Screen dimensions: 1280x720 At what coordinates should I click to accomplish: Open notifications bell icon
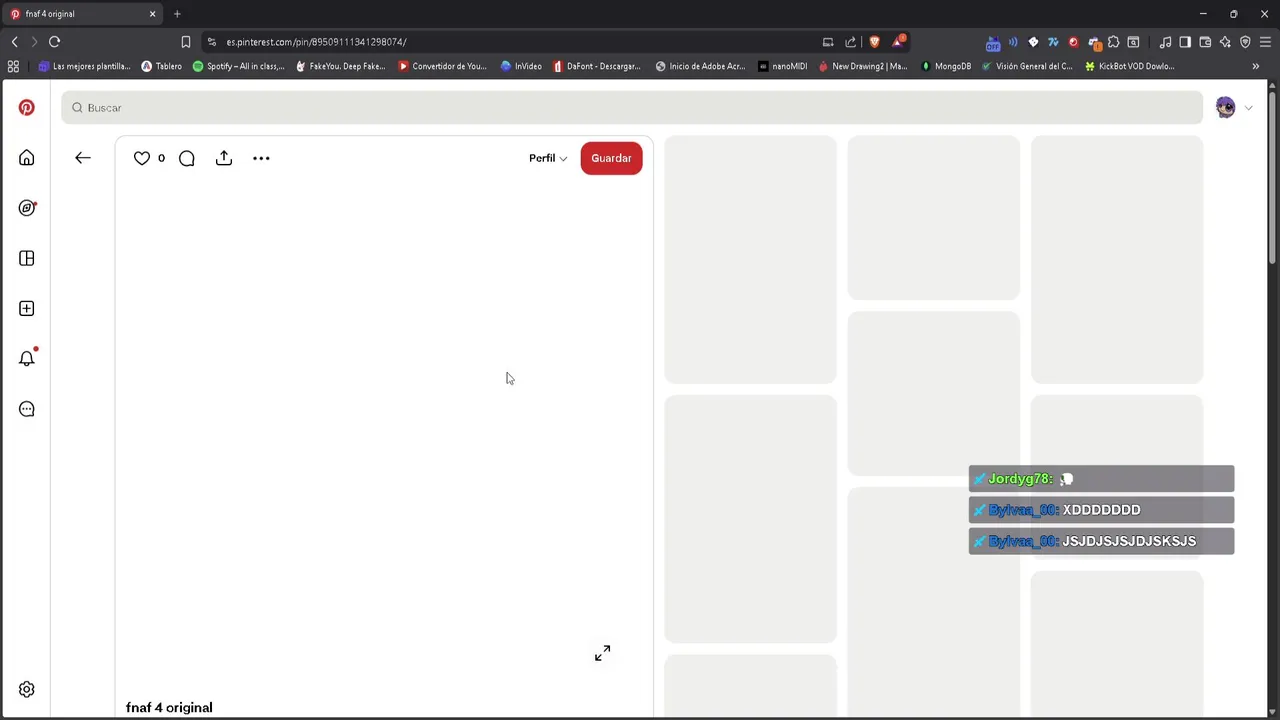click(x=27, y=358)
